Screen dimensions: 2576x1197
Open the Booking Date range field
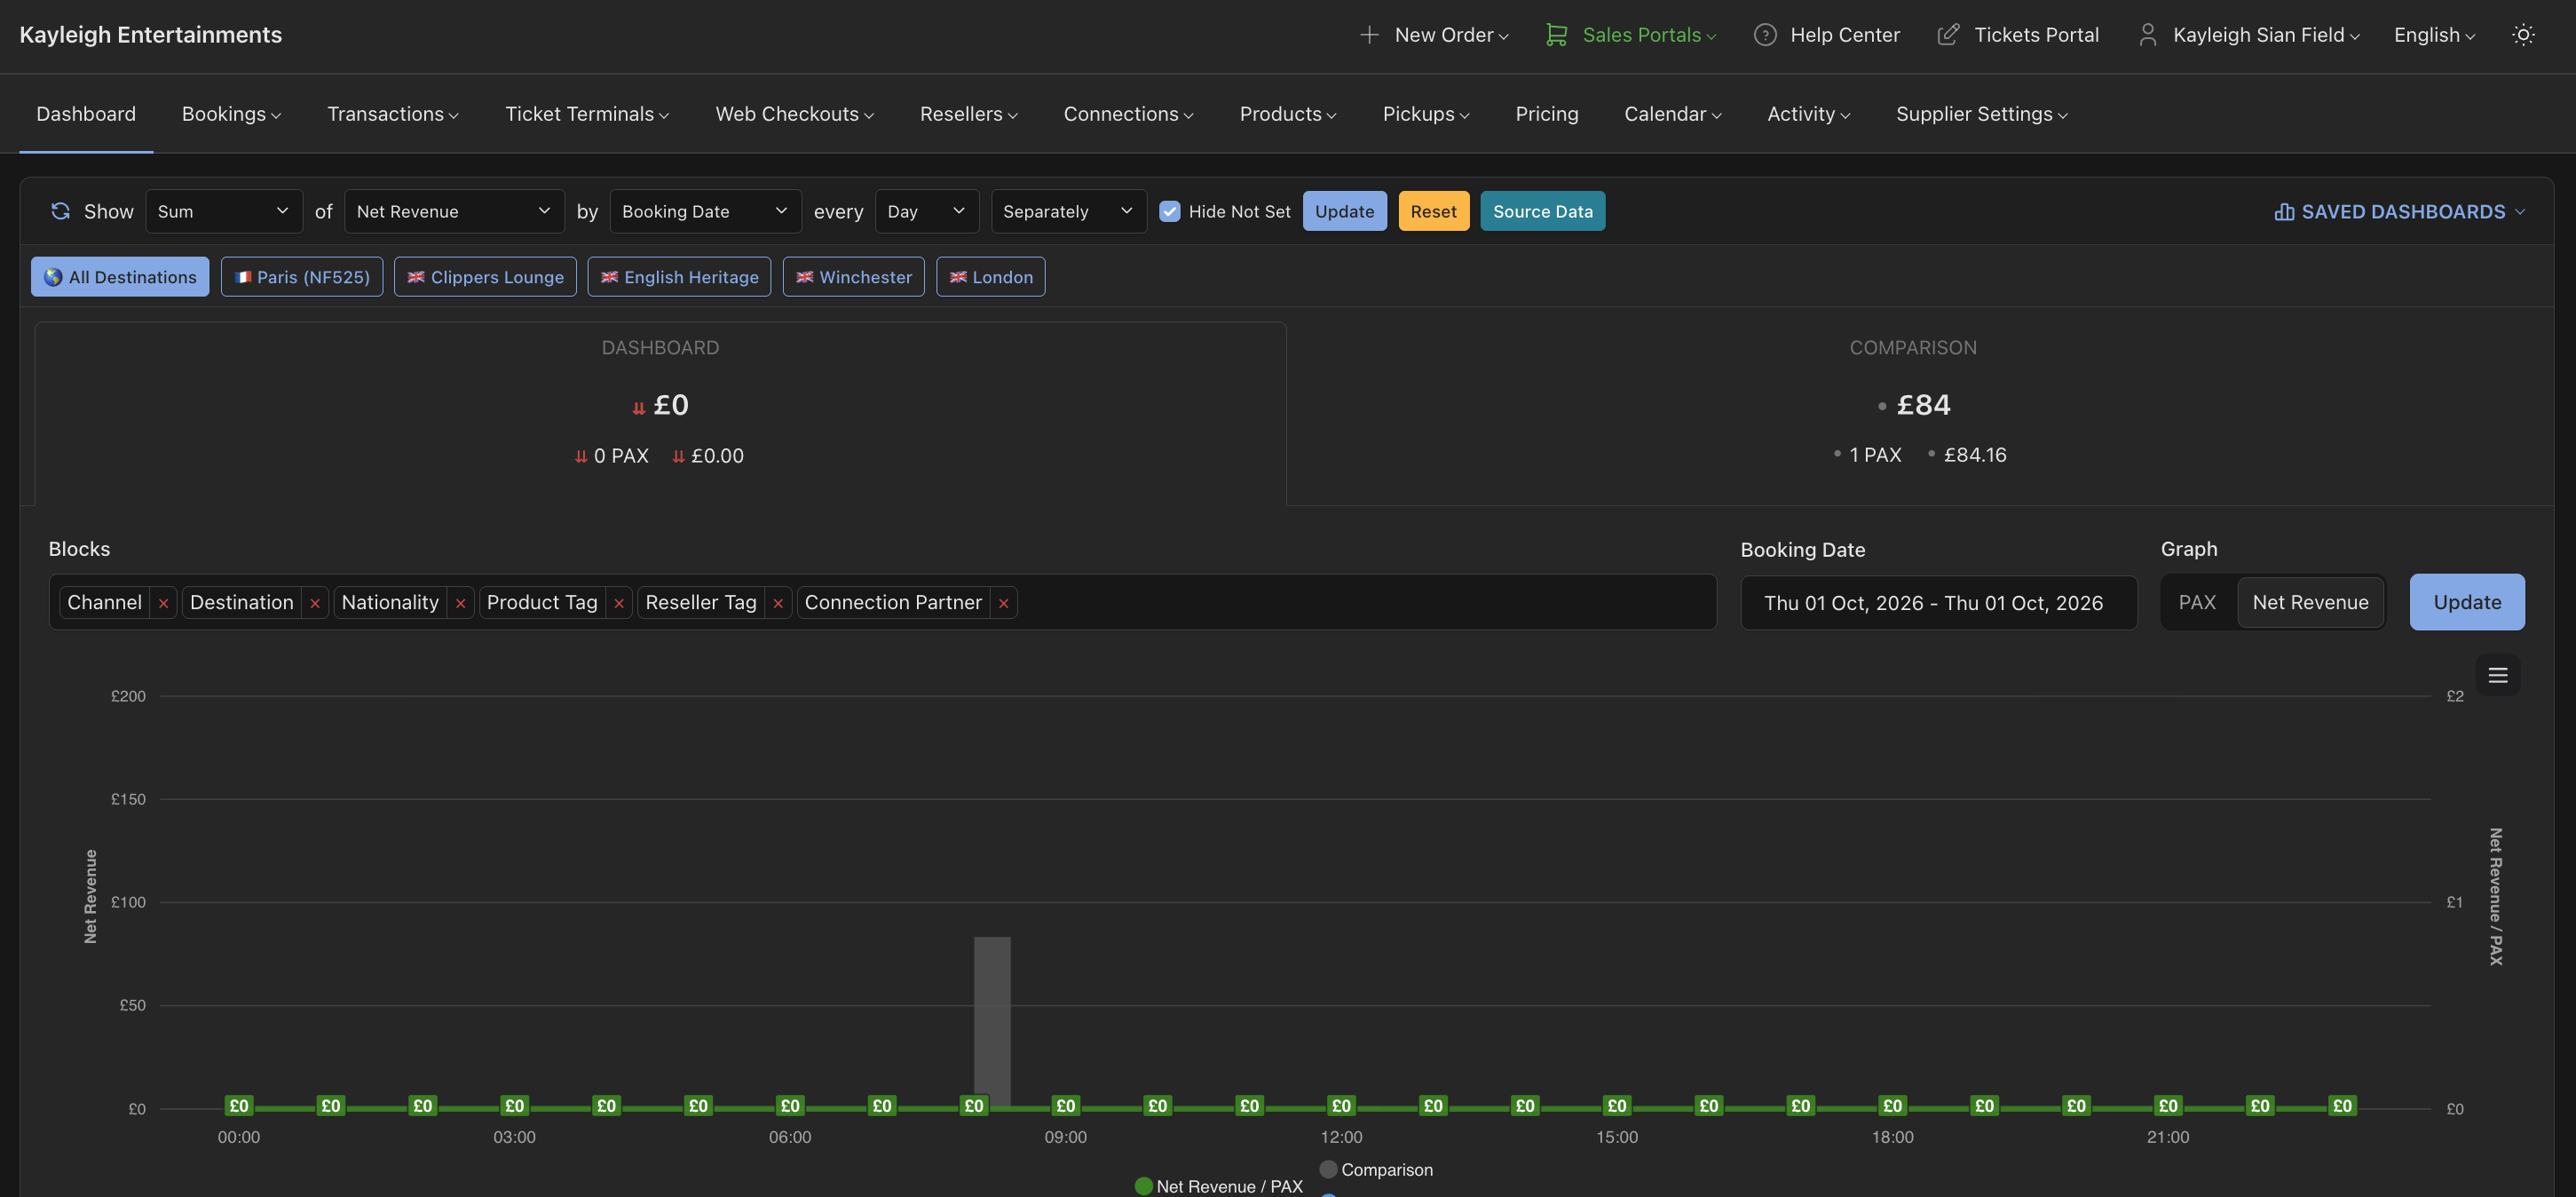pyautogui.click(x=1938, y=603)
